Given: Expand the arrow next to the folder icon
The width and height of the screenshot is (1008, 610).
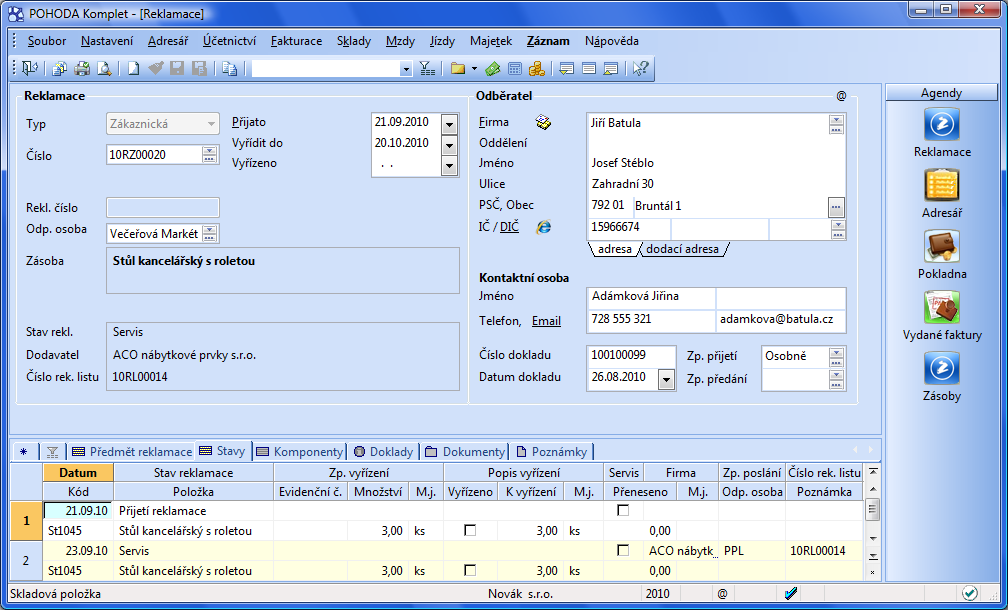Looking at the screenshot, I should (474, 69).
